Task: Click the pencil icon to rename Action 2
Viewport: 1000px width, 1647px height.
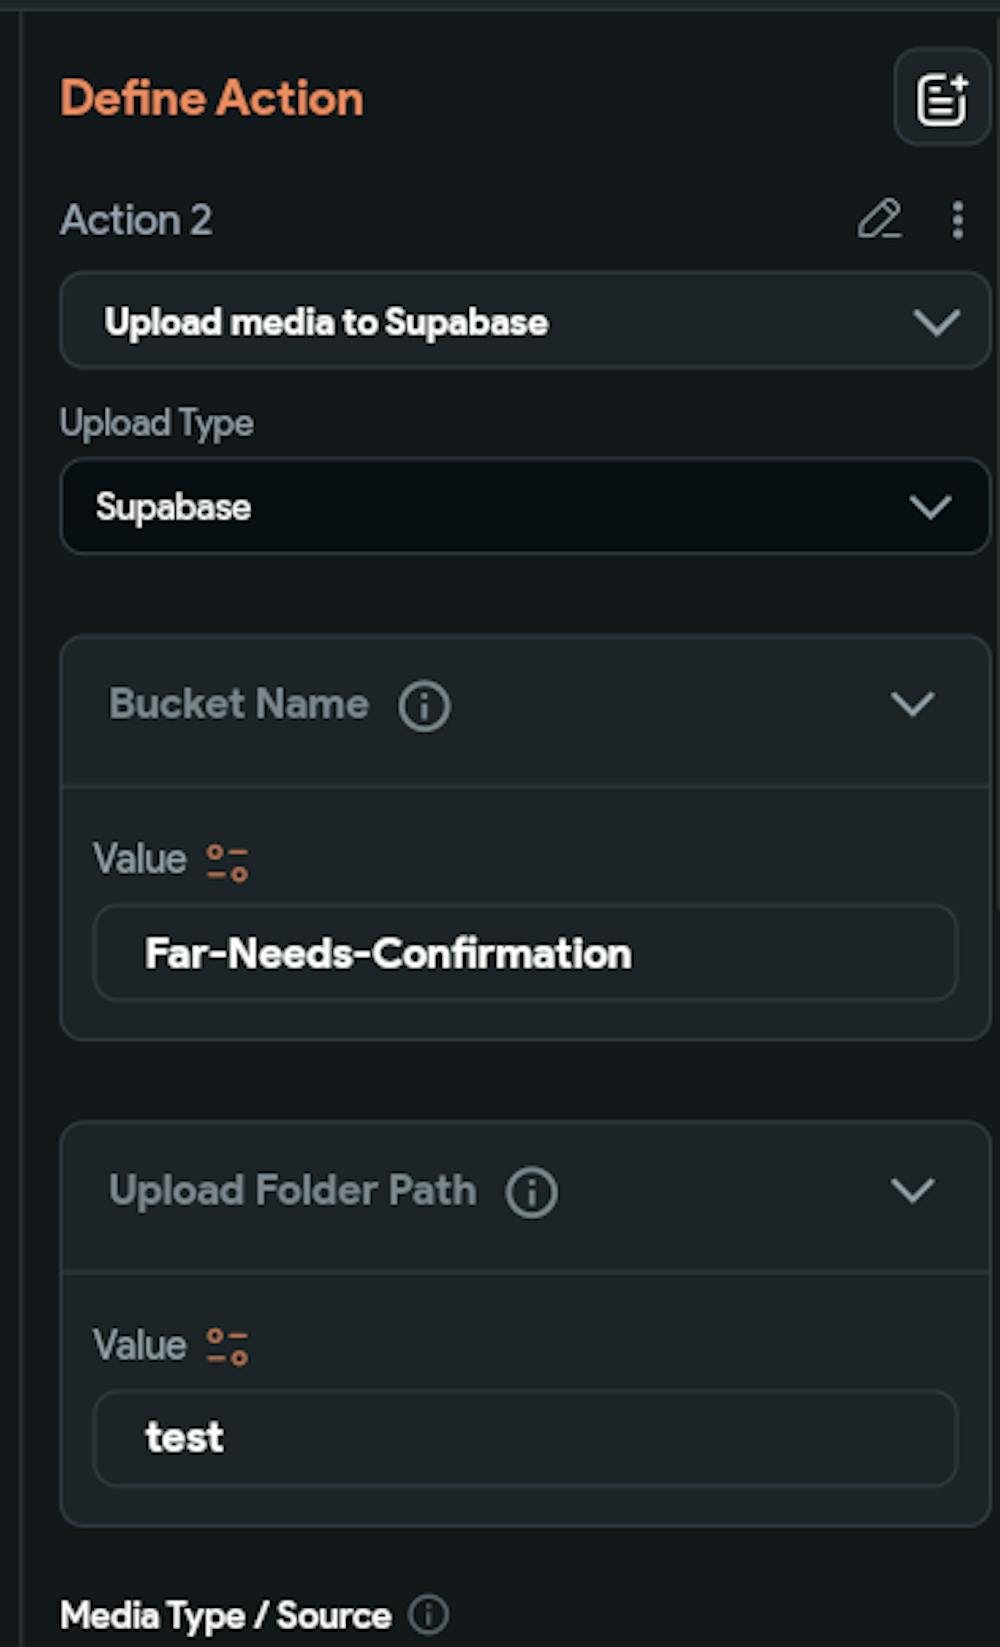Action: pos(880,222)
